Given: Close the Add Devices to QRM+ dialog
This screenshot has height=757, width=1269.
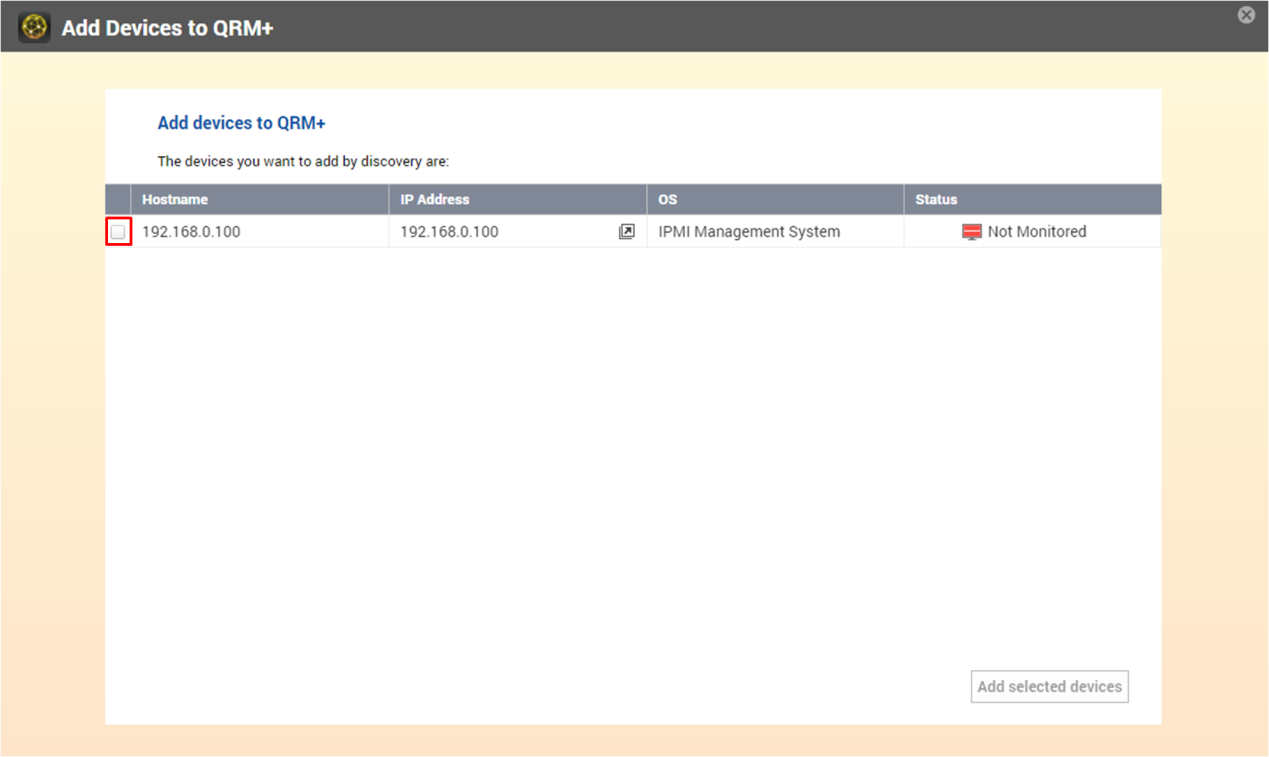Looking at the screenshot, I should click(x=1246, y=15).
